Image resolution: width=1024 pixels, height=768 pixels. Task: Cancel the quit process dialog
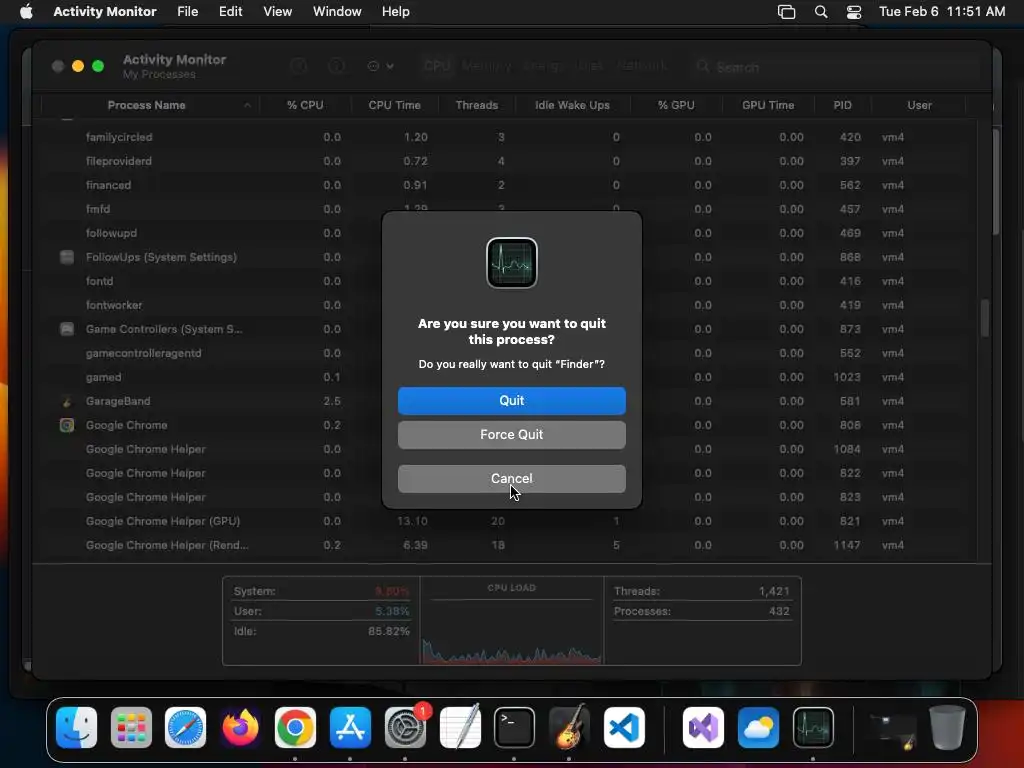pyautogui.click(x=511, y=478)
